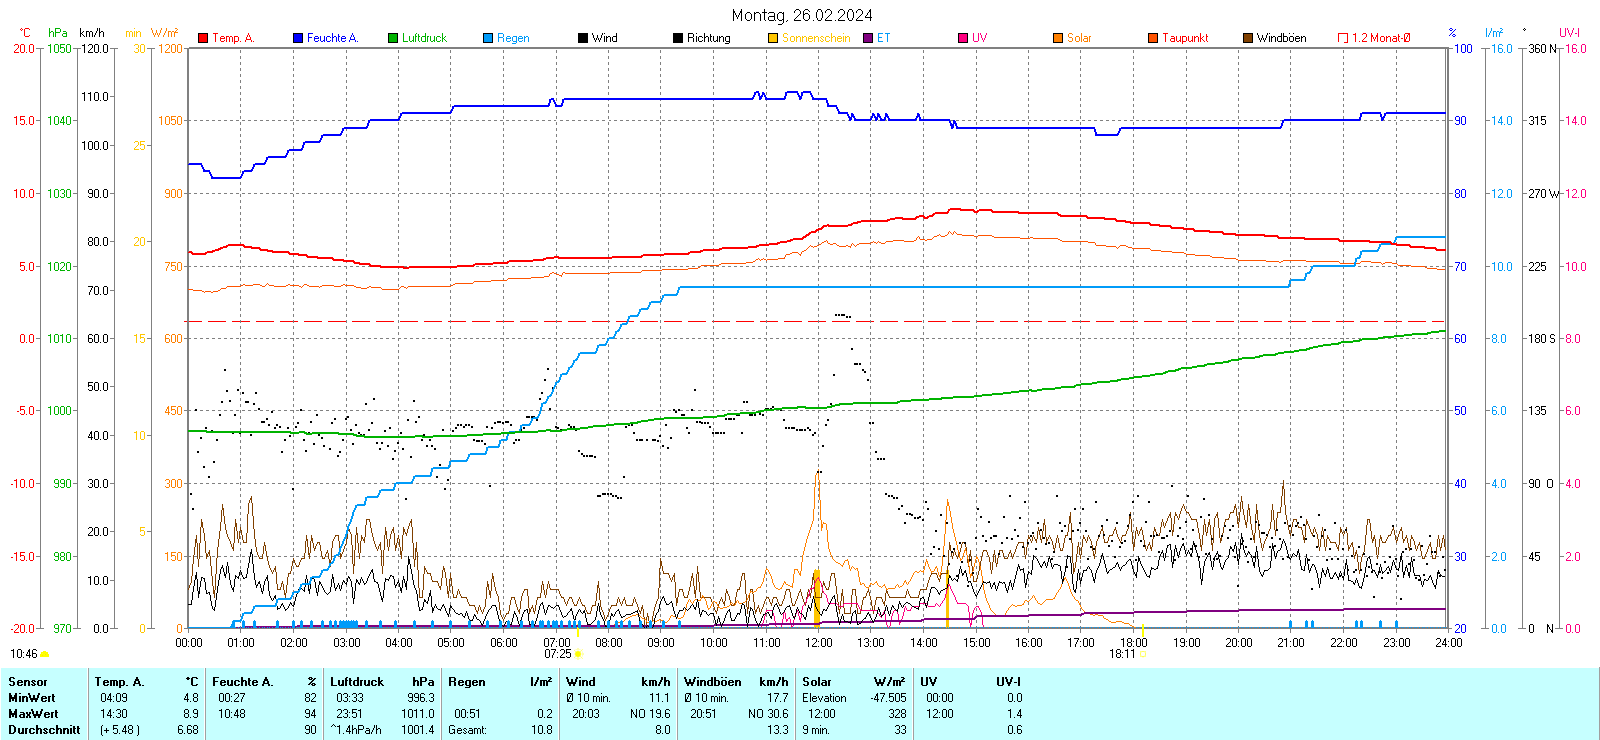Click the sunrise icon beside 07:25
This screenshot has height=740, width=1600.
click(x=578, y=654)
